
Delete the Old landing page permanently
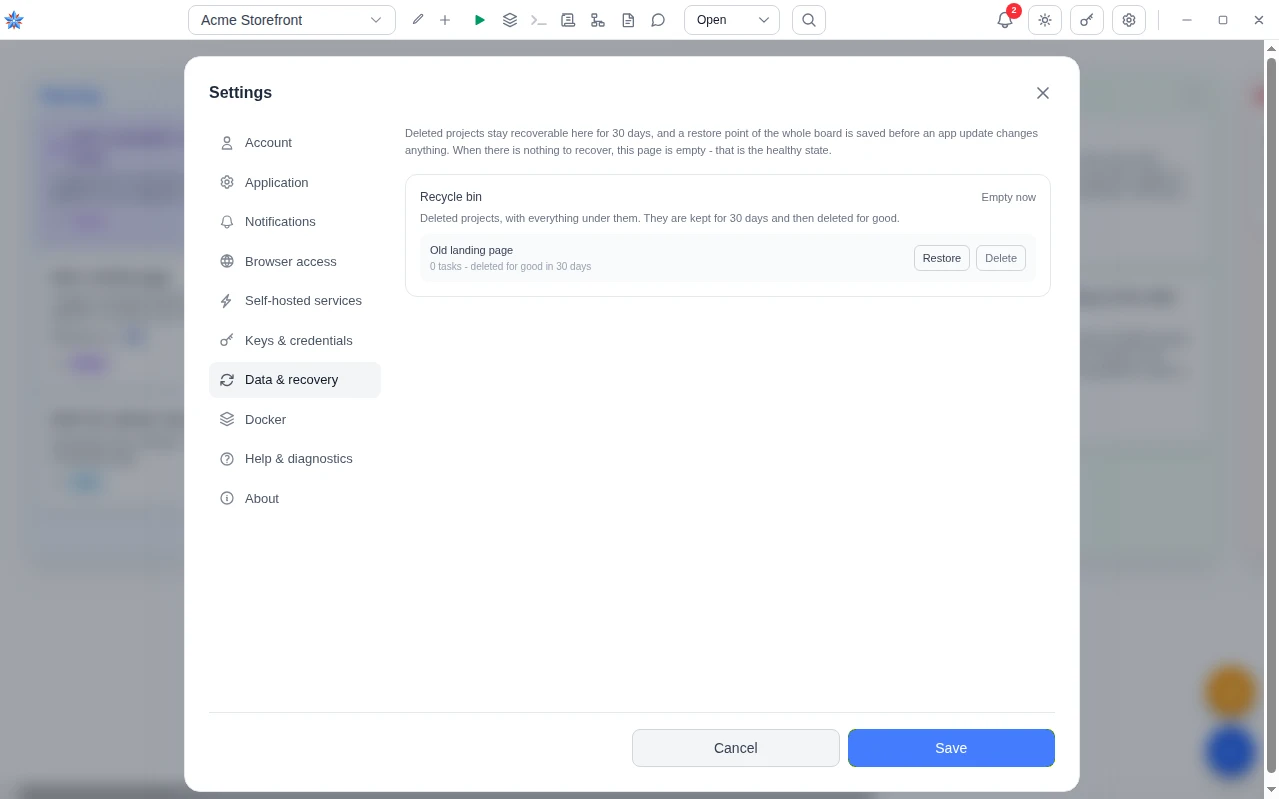click(x=1001, y=258)
